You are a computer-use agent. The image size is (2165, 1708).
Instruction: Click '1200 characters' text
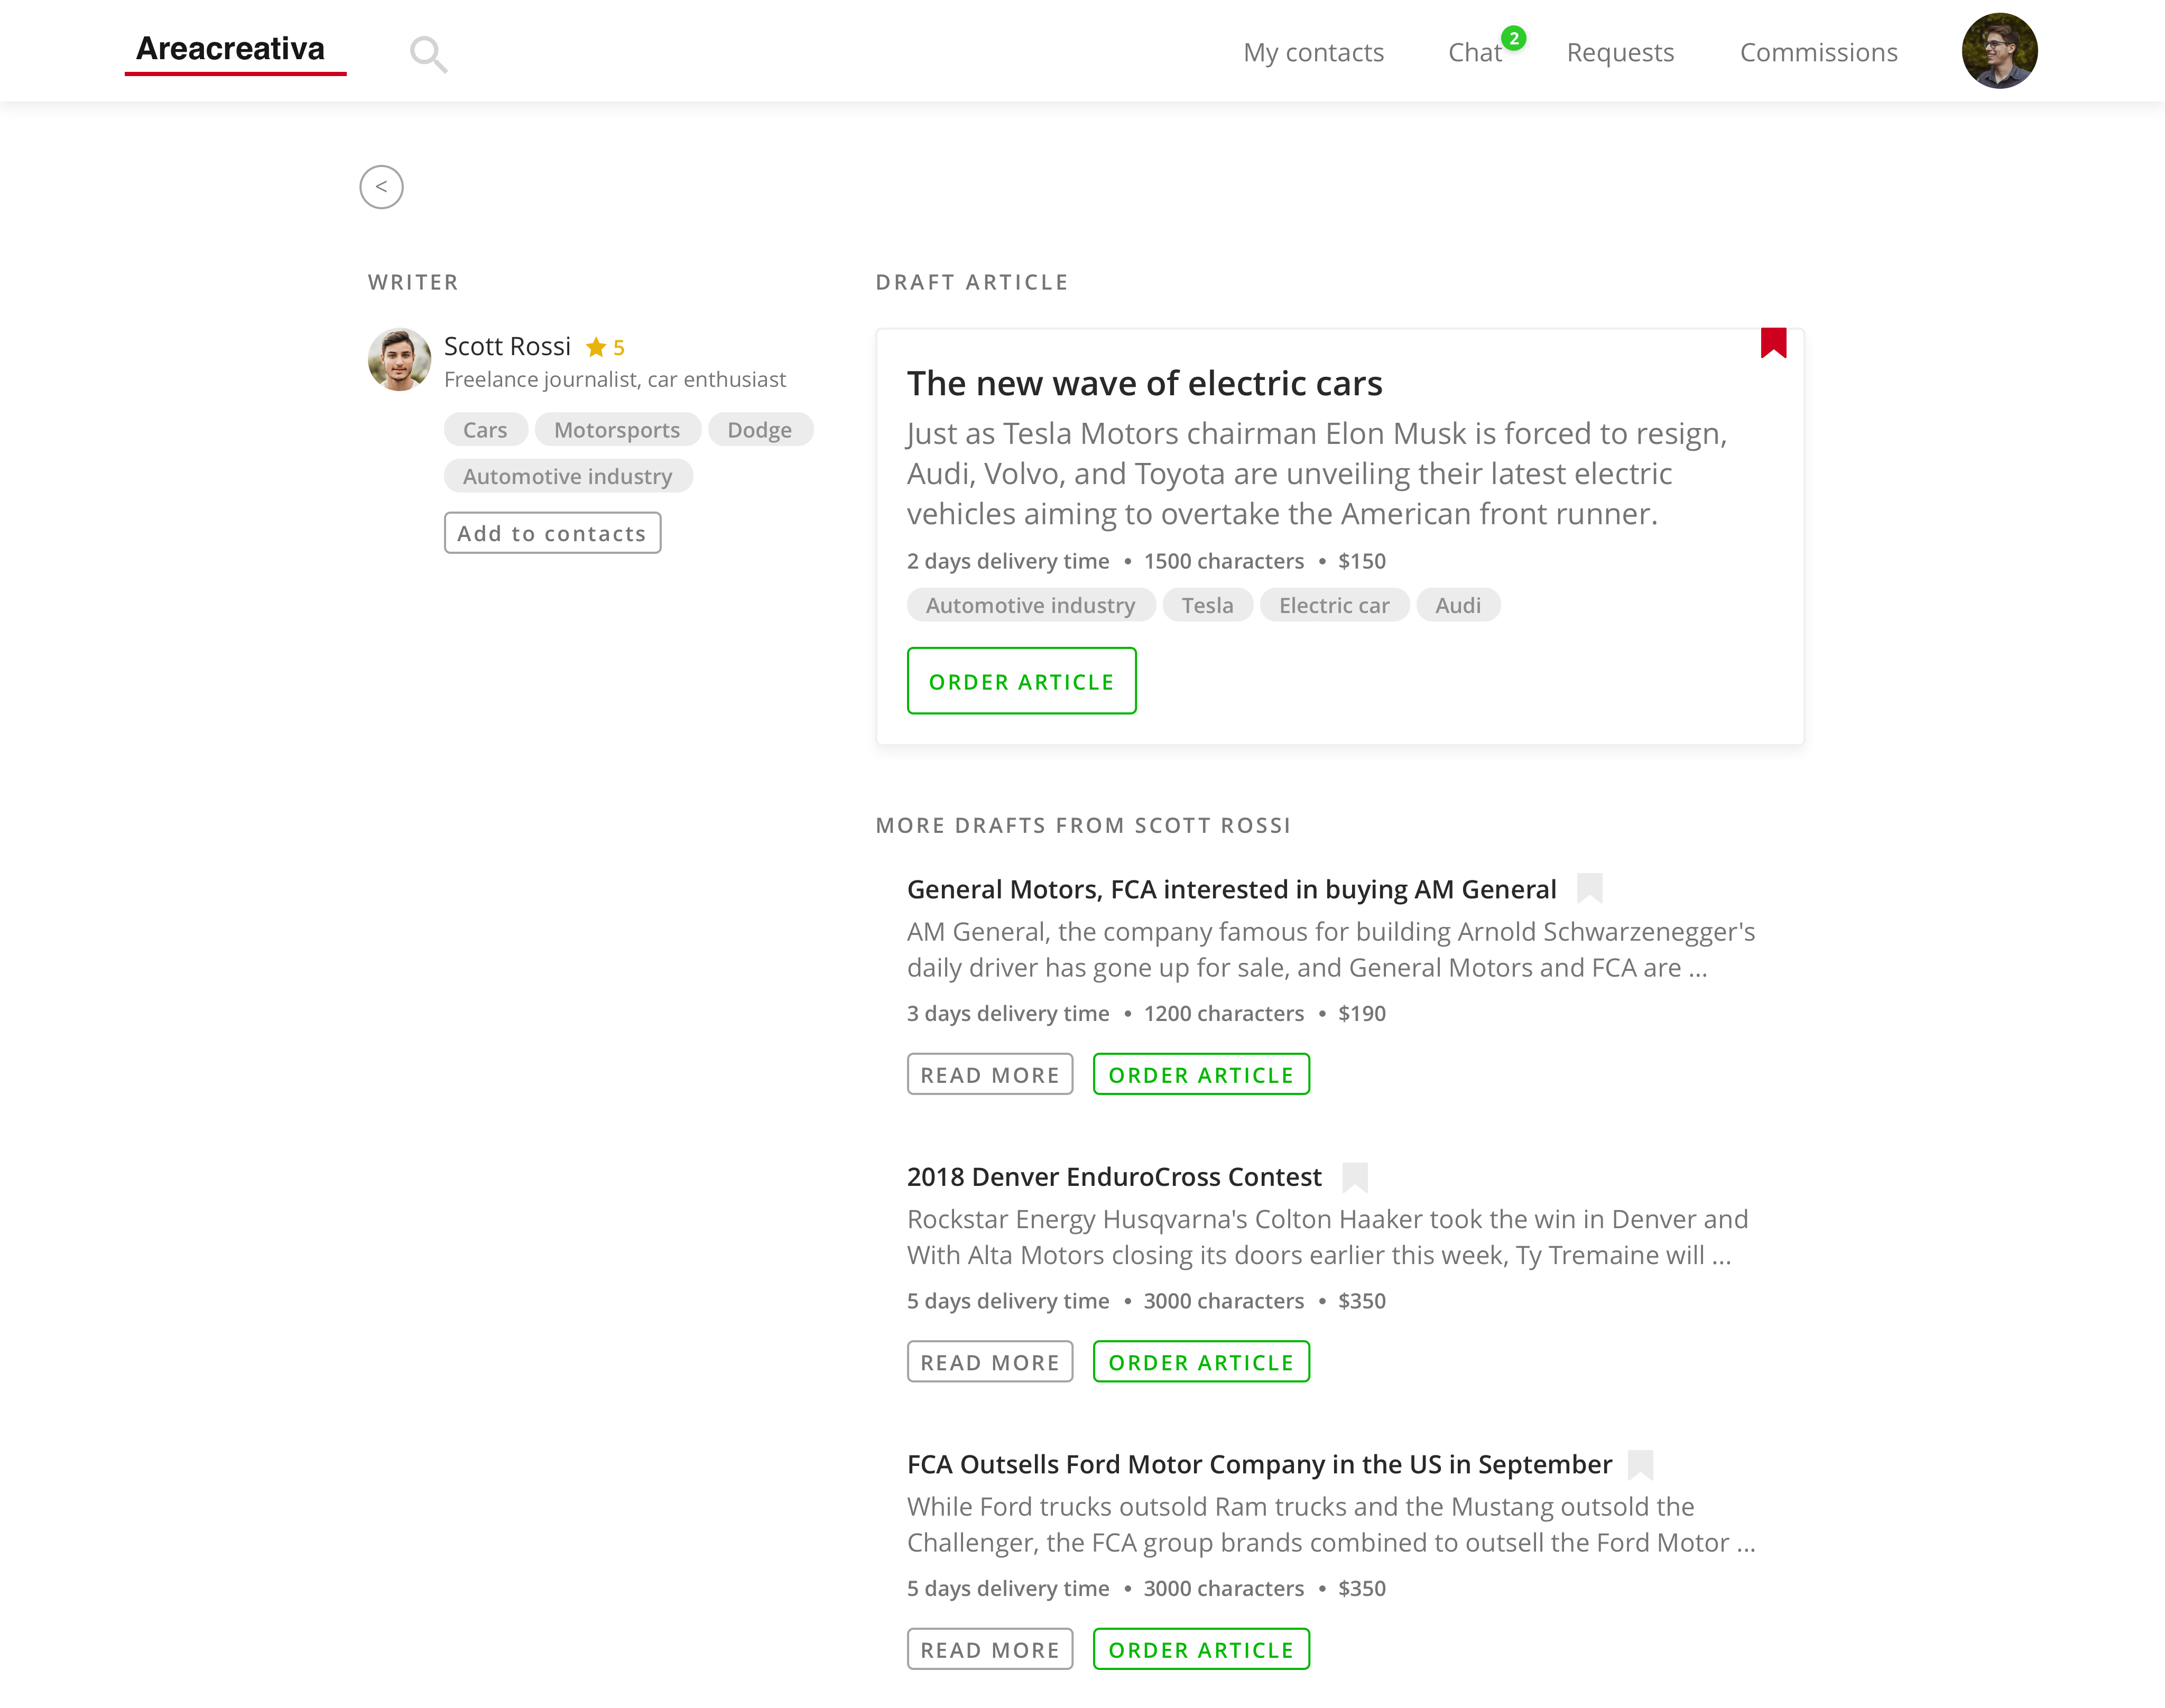point(1223,1013)
